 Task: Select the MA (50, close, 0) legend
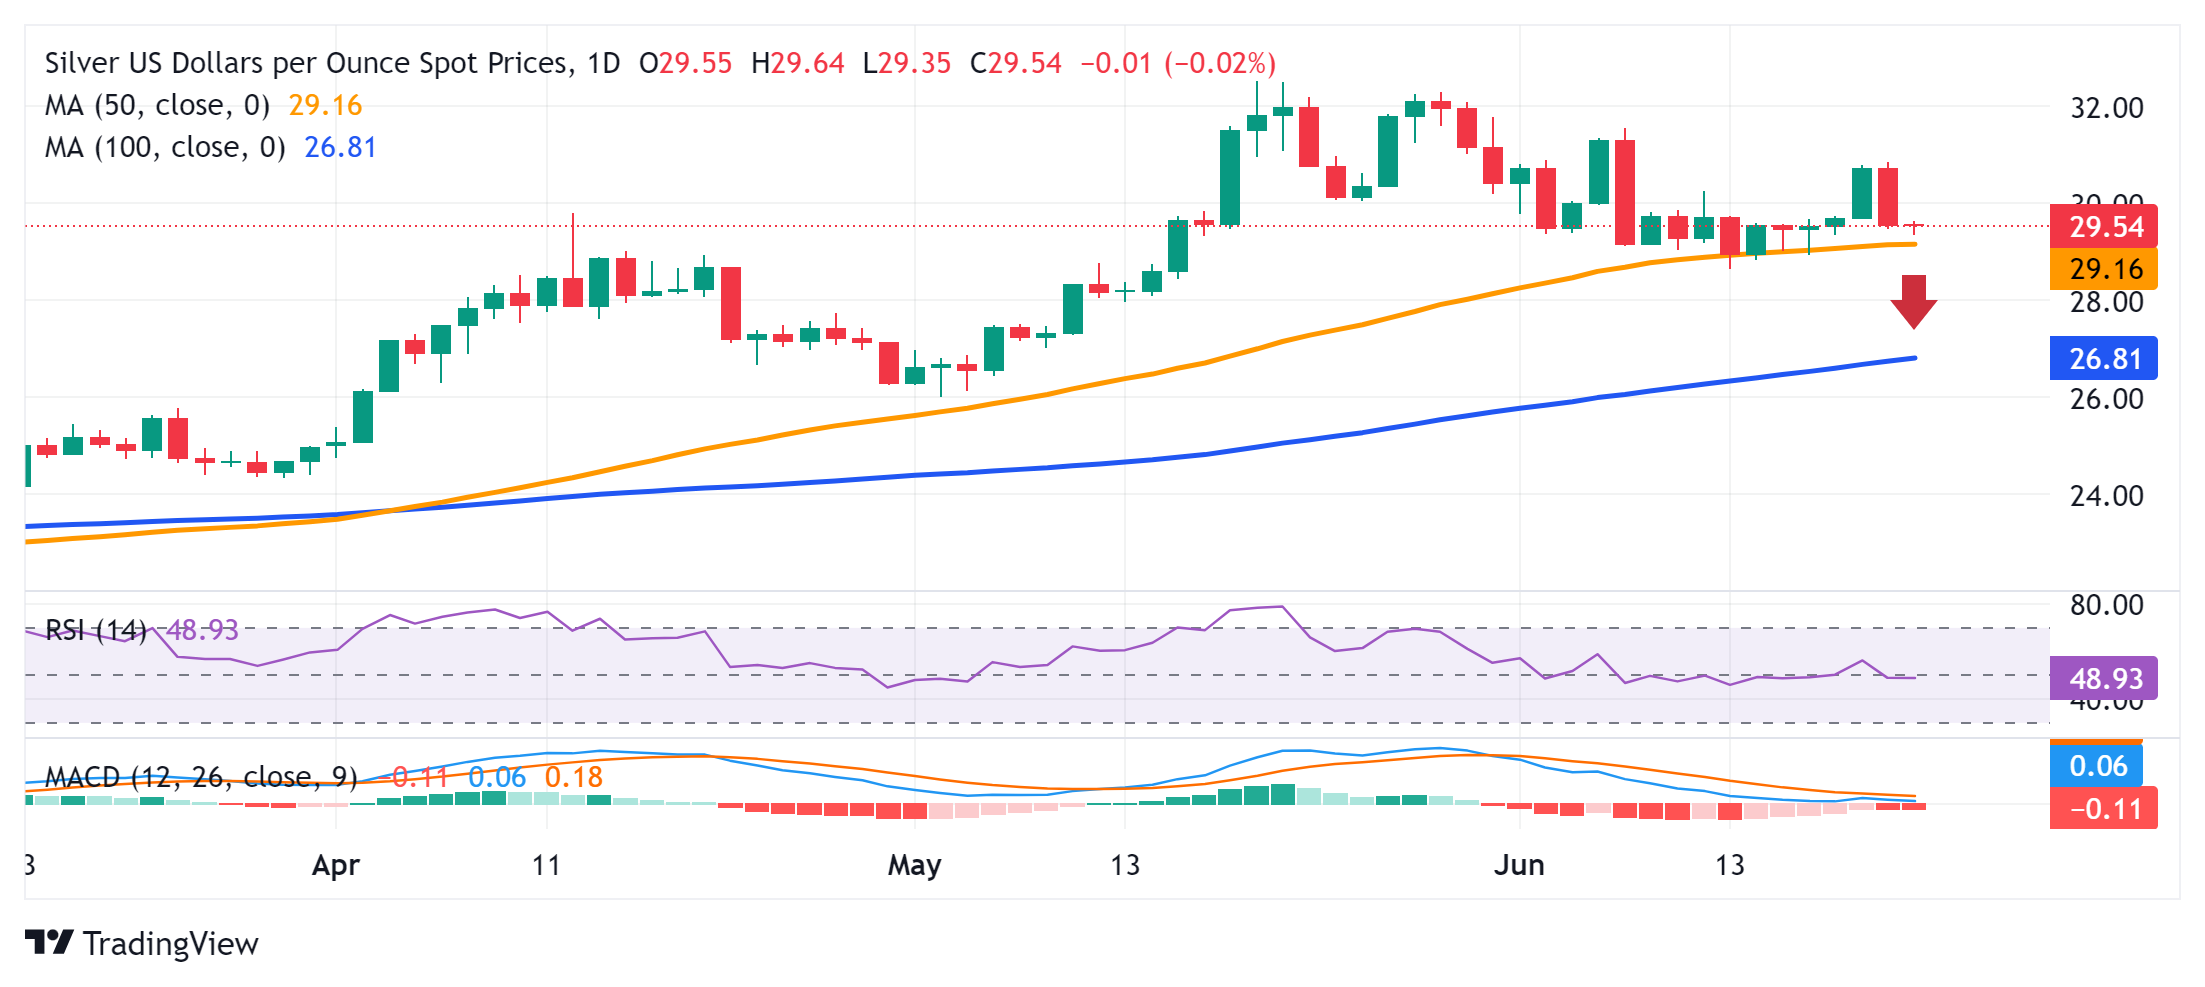point(157,105)
